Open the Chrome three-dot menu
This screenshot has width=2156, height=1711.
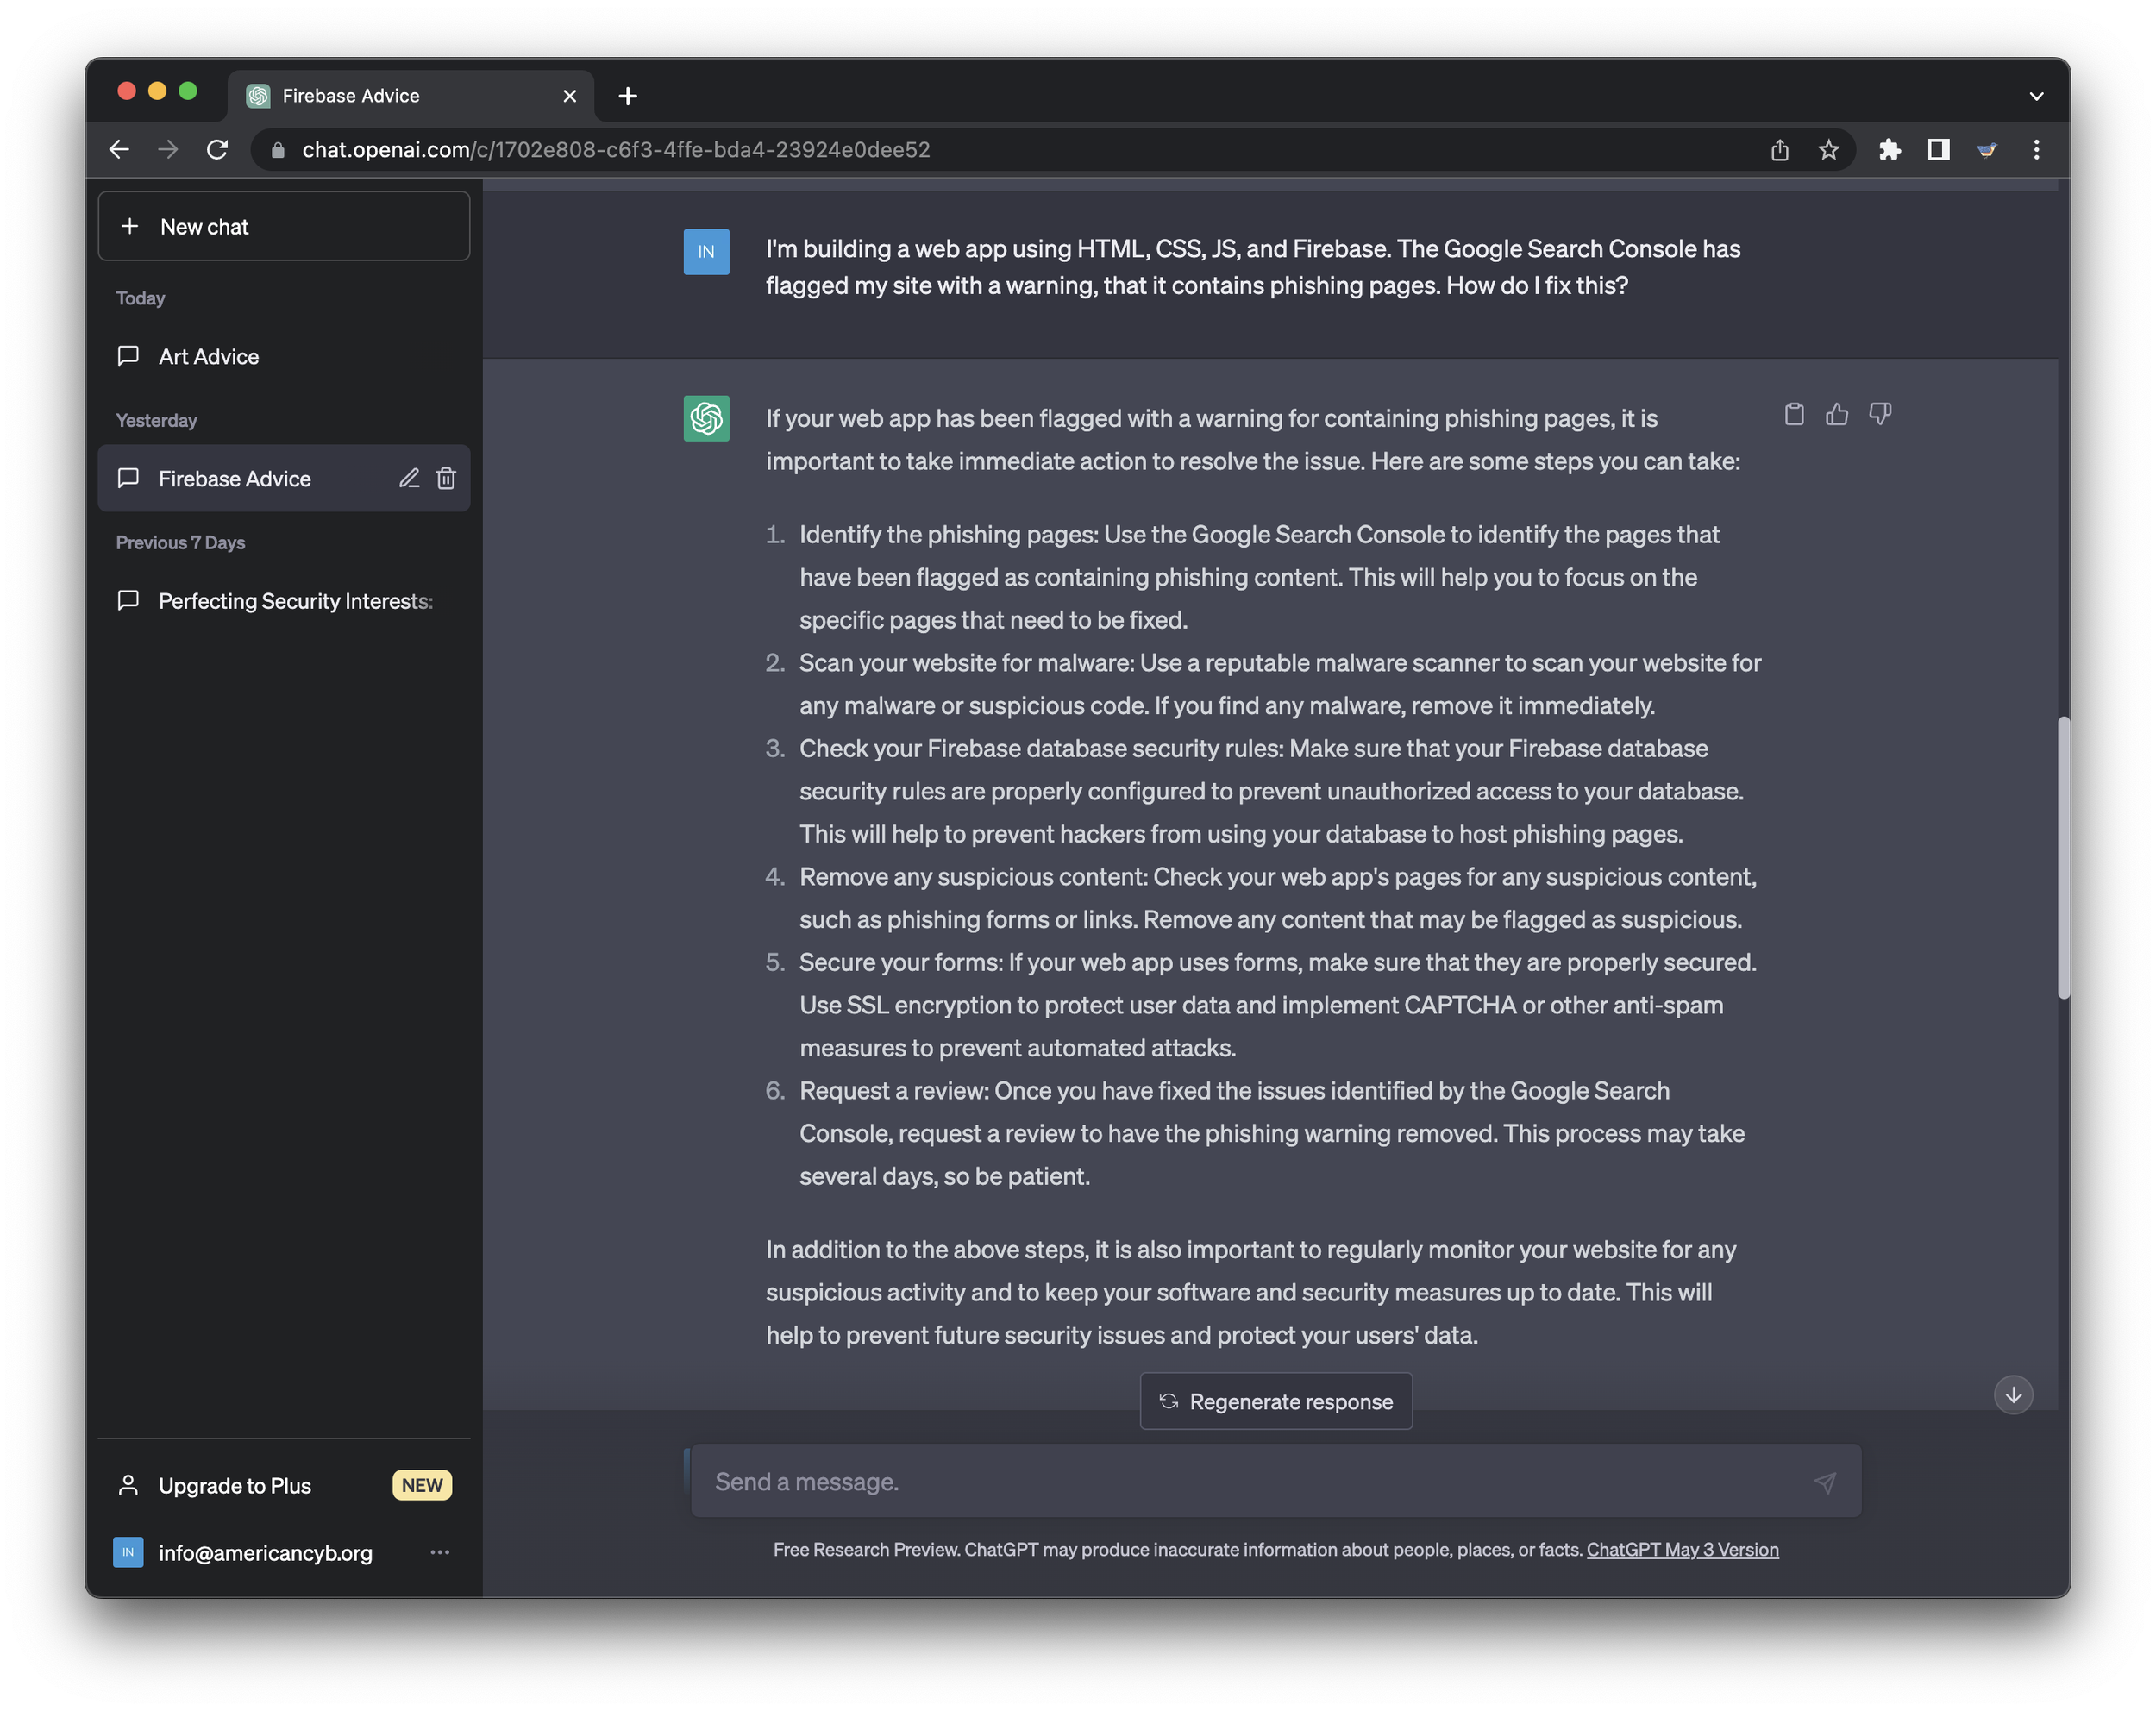(x=2036, y=150)
